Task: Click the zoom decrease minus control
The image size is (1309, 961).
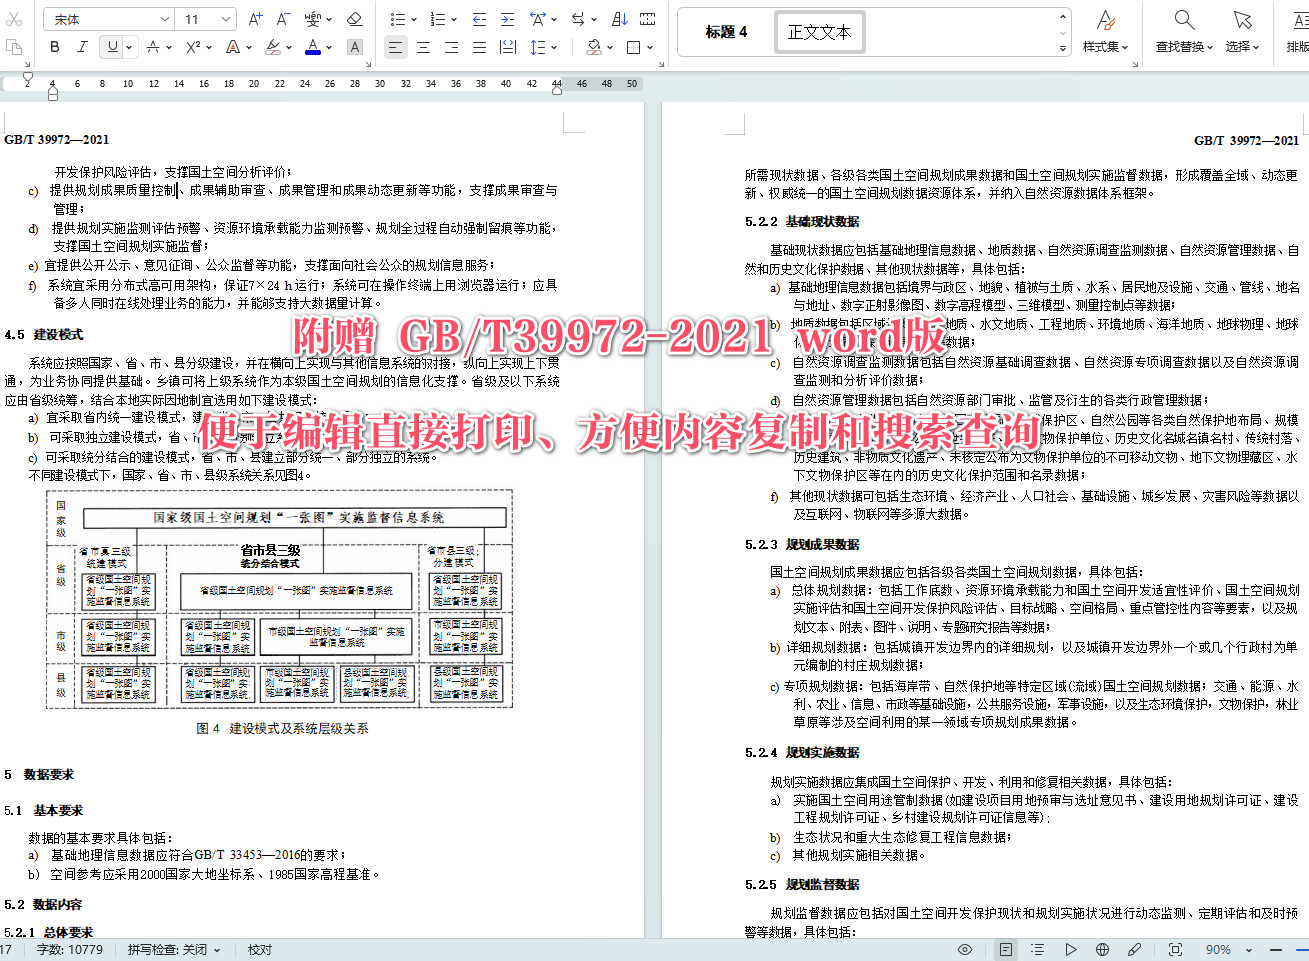Action: point(1276,948)
